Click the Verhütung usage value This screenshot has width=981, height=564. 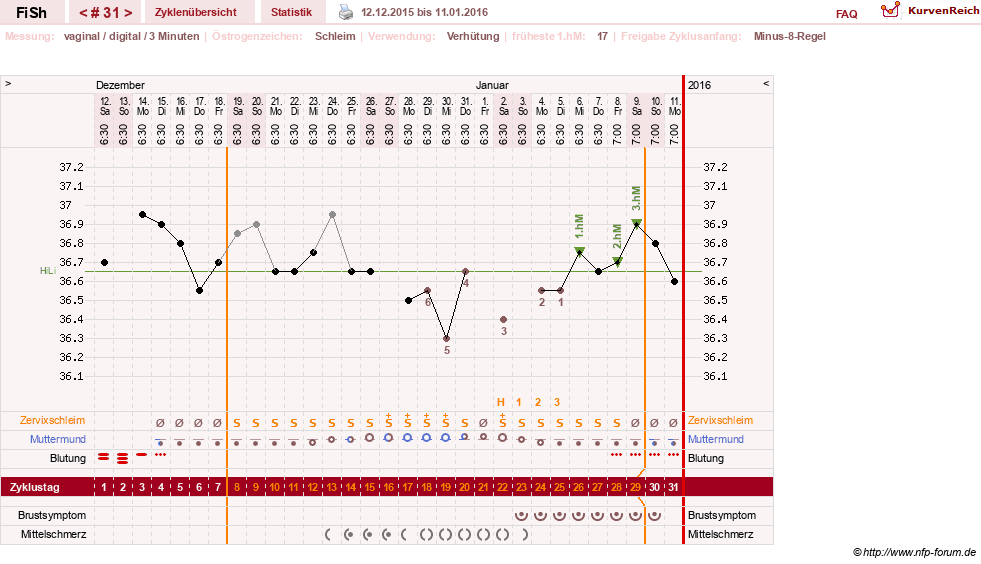(473, 36)
